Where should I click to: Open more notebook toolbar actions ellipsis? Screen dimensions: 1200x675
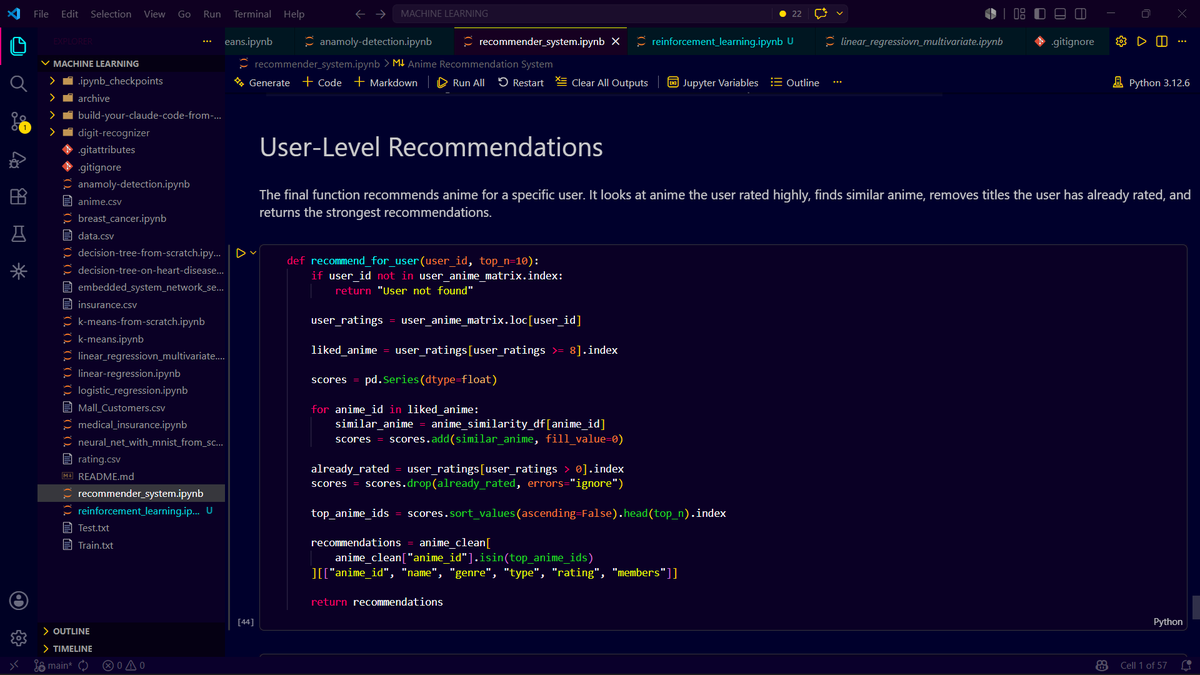(837, 82)
